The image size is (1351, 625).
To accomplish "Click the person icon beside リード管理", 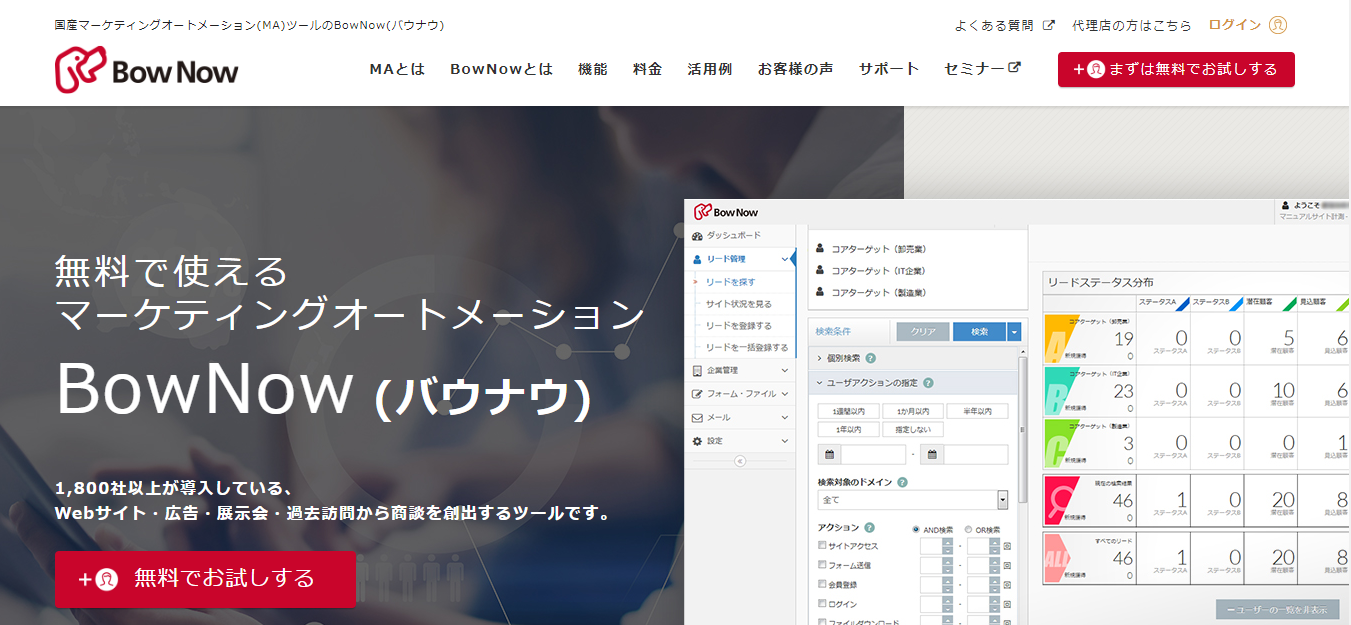I will [x=698, y=259].
